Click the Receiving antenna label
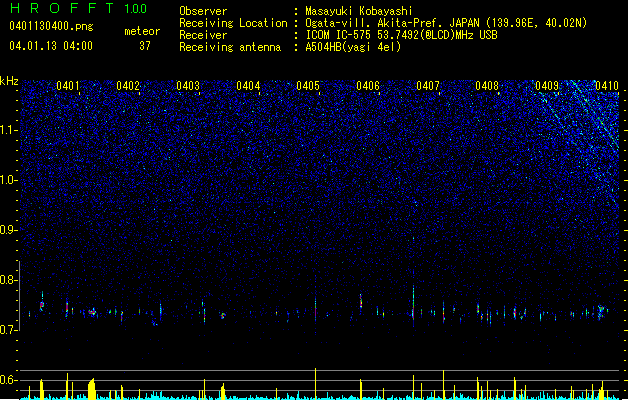Image resolution: width=629 pixels, height=400 pixels. pyautogui.click(x=230, y=47)
